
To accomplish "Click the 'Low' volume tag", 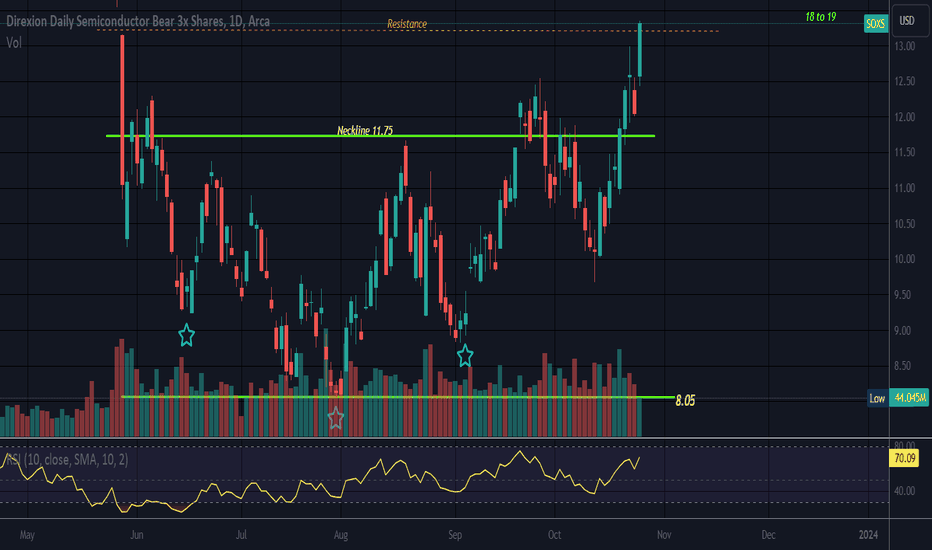I will 877,398.
